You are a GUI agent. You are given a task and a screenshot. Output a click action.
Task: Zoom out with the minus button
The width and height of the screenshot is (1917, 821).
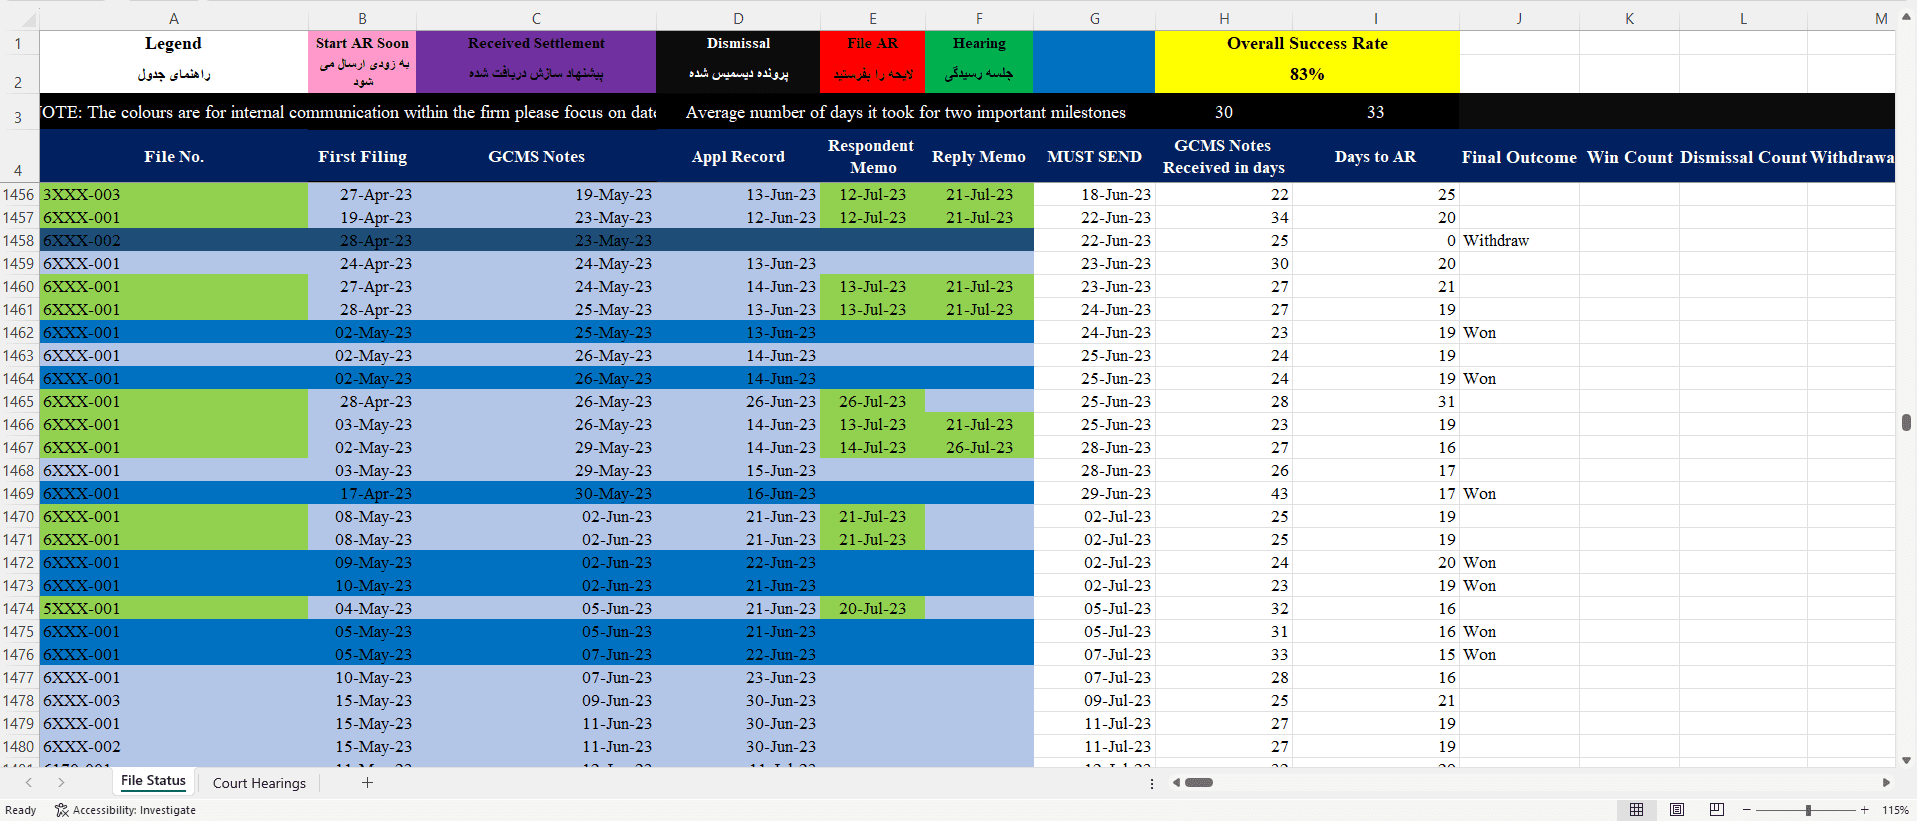click(x=1747, y=810)
